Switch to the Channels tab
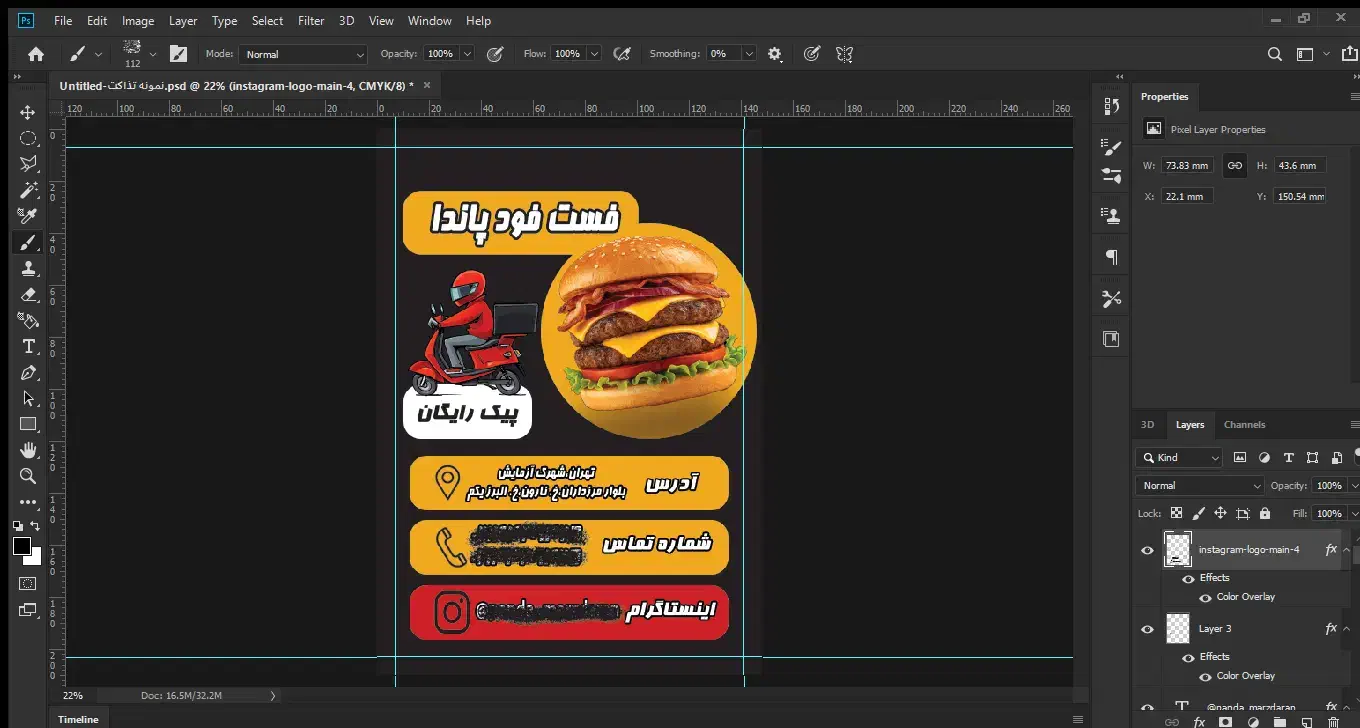This screenshot has height=728, width=1360. (1244, 425)
